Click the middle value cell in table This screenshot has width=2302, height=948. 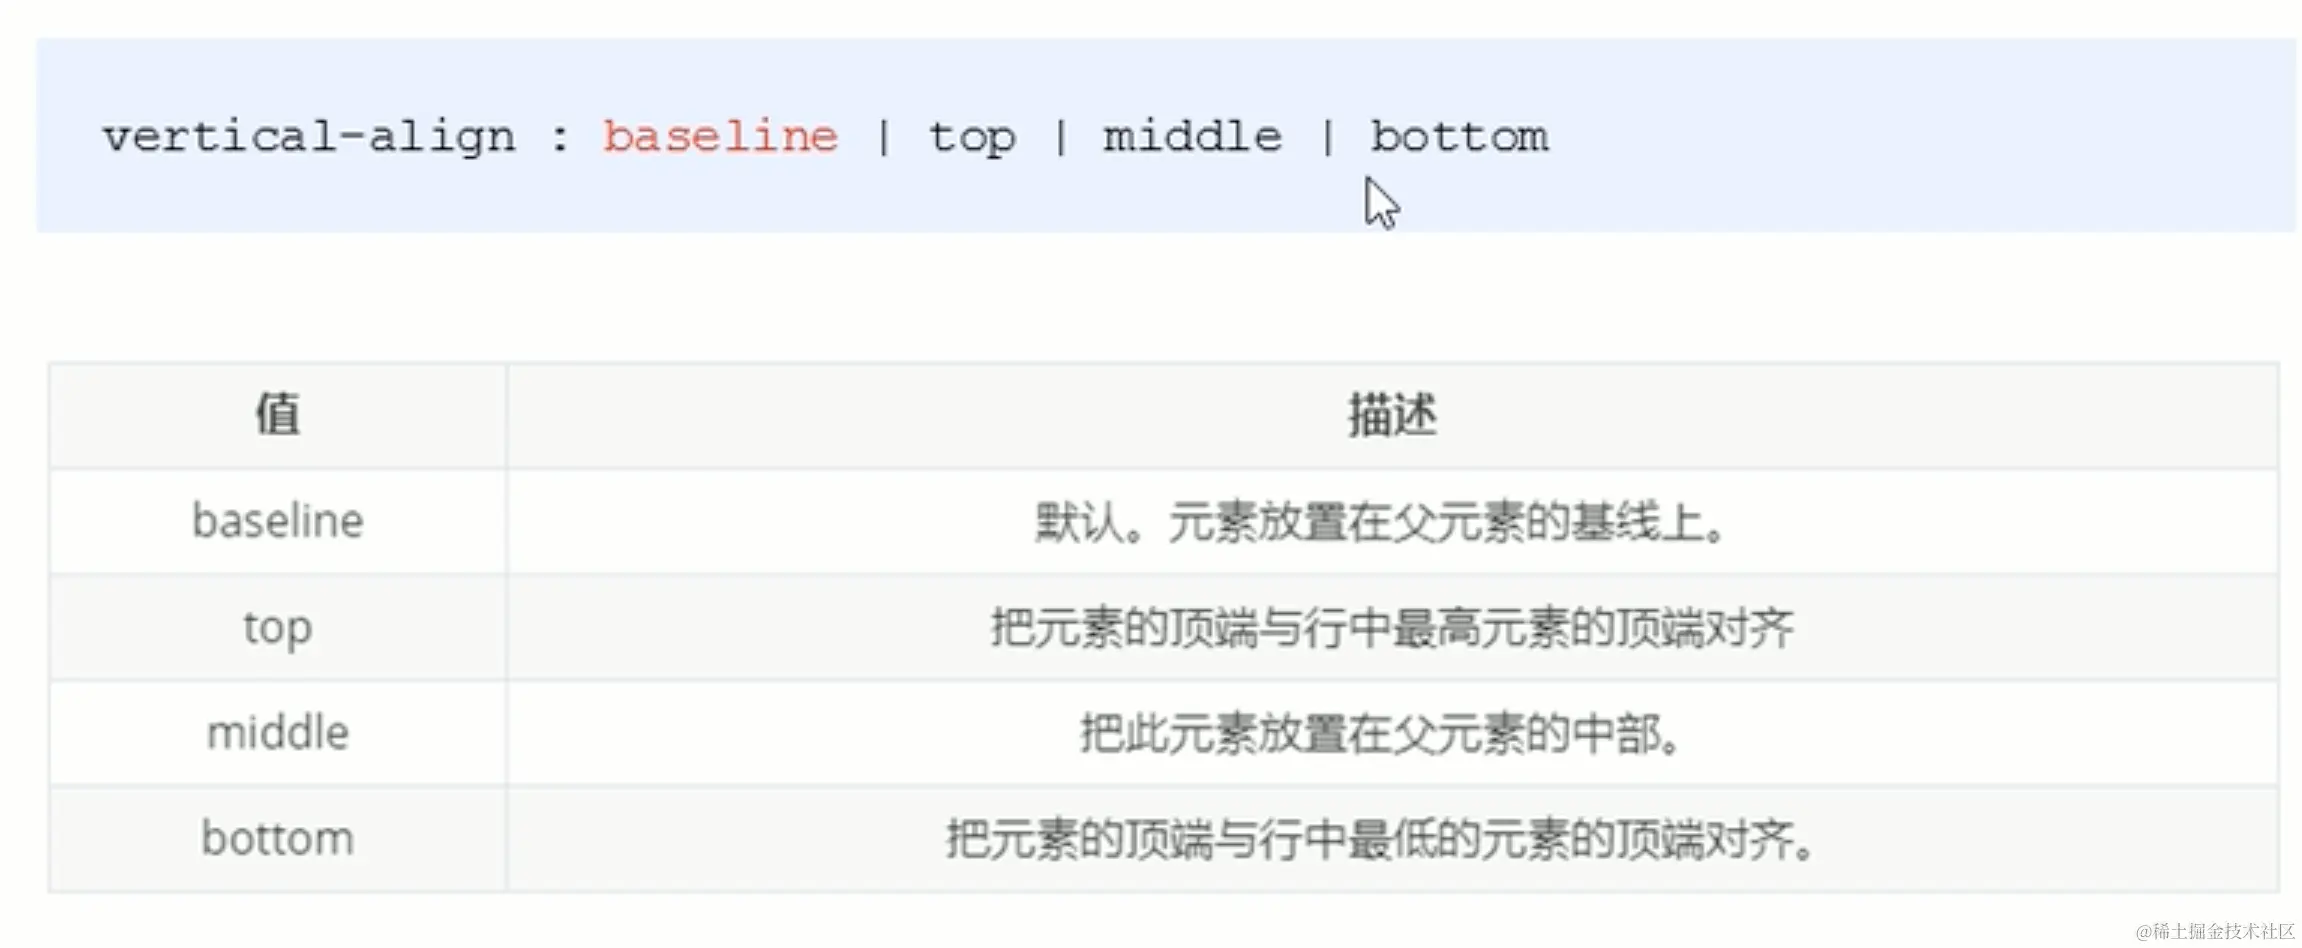pyautogui.click(x=278, y=733)
